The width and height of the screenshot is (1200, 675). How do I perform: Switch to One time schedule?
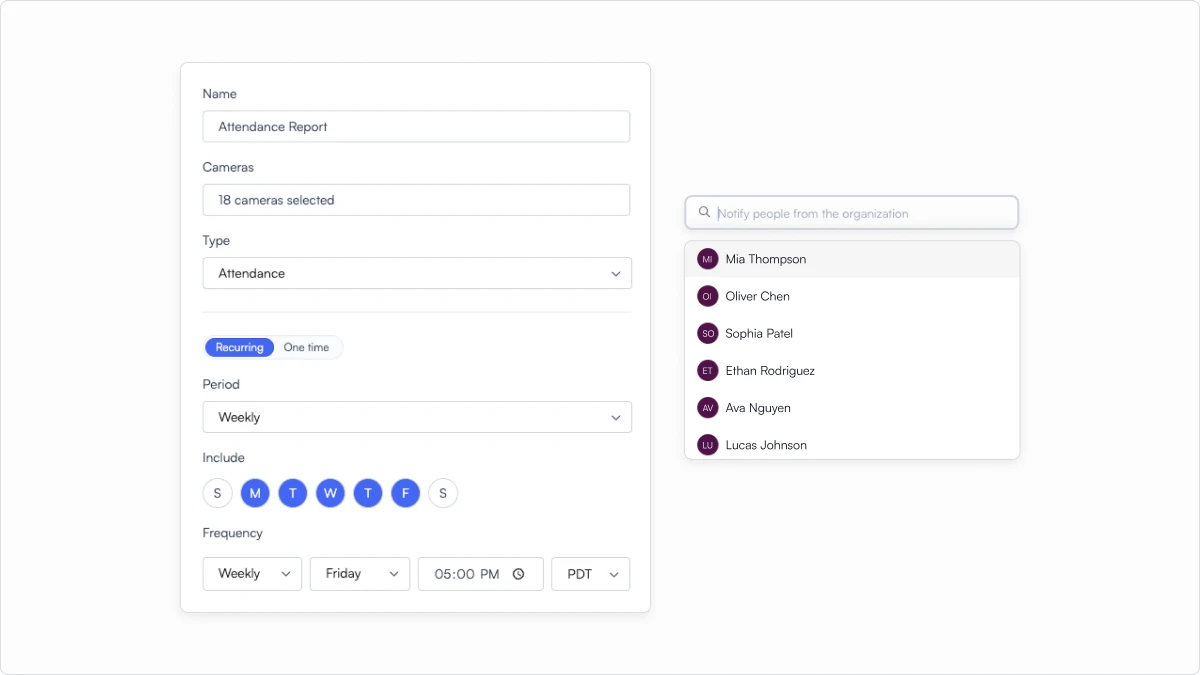(306, 347)
